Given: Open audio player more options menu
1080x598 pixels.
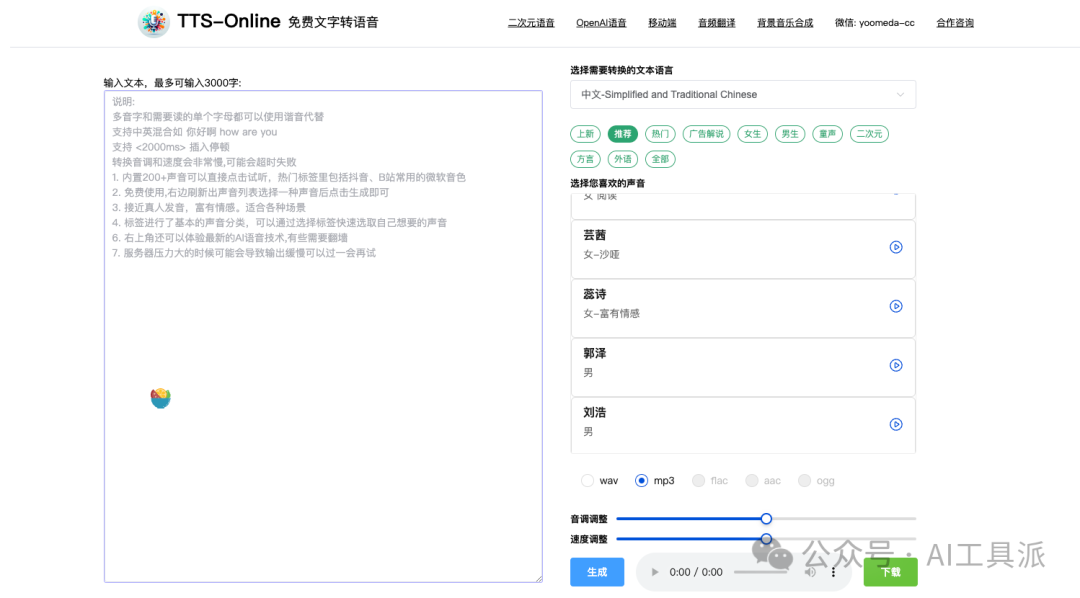Looking at the screenshot, I should pos(833,572).
